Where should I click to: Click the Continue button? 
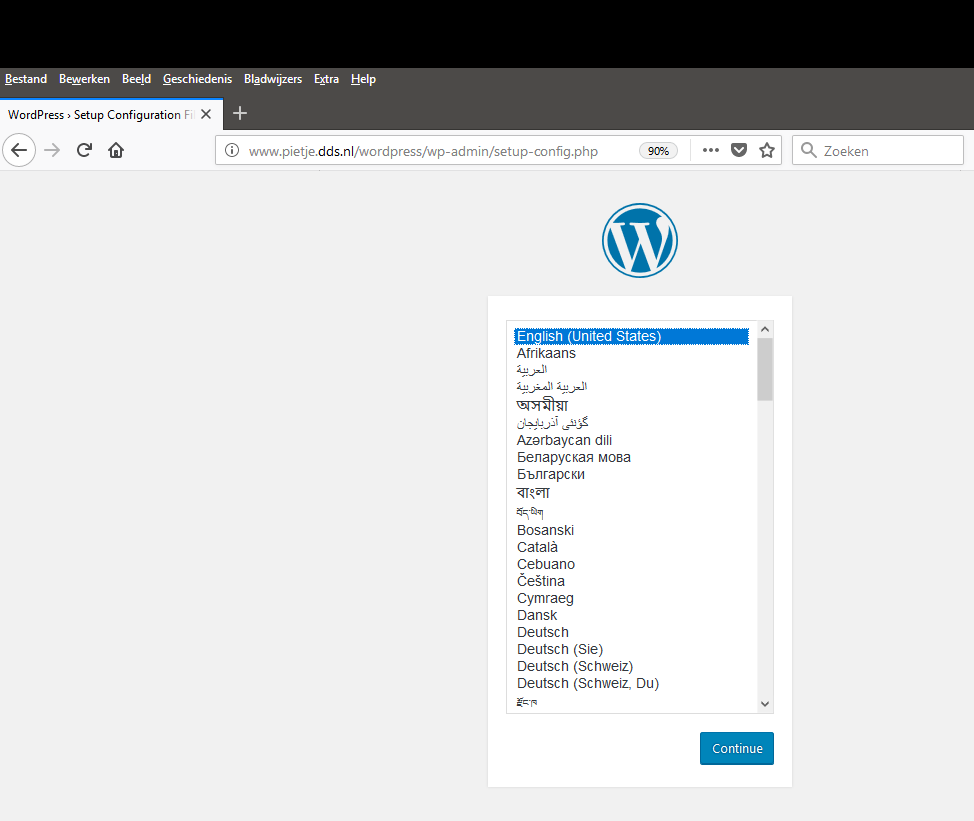coord(737,748)
